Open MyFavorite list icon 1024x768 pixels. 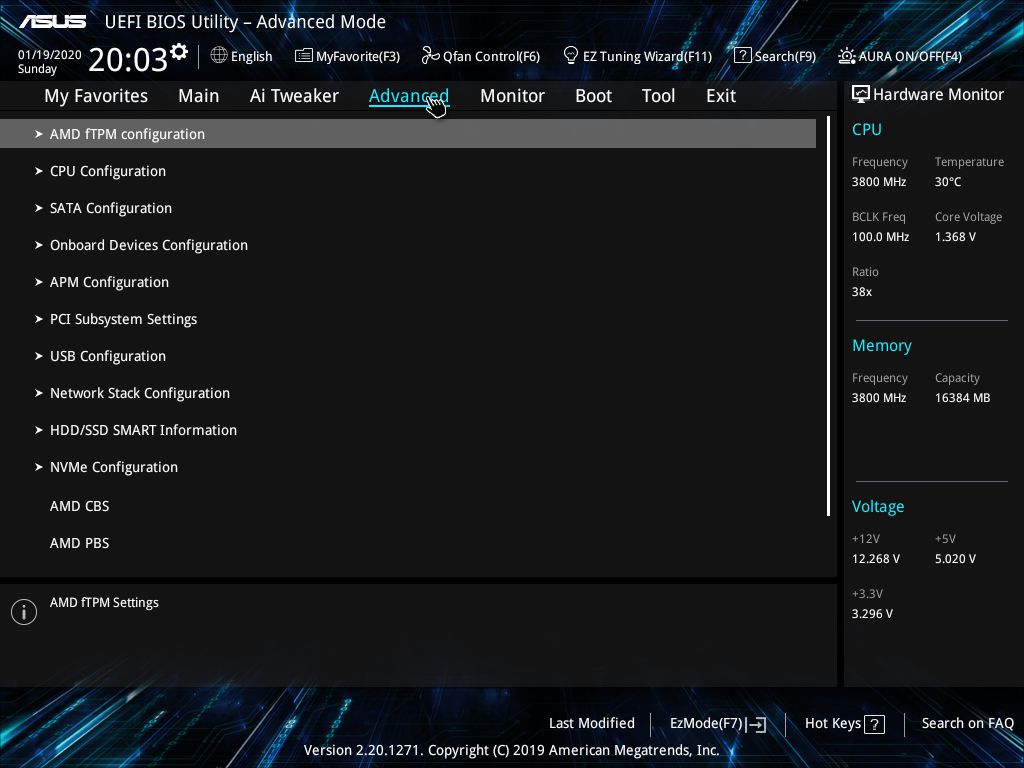[x=304, y=56]
